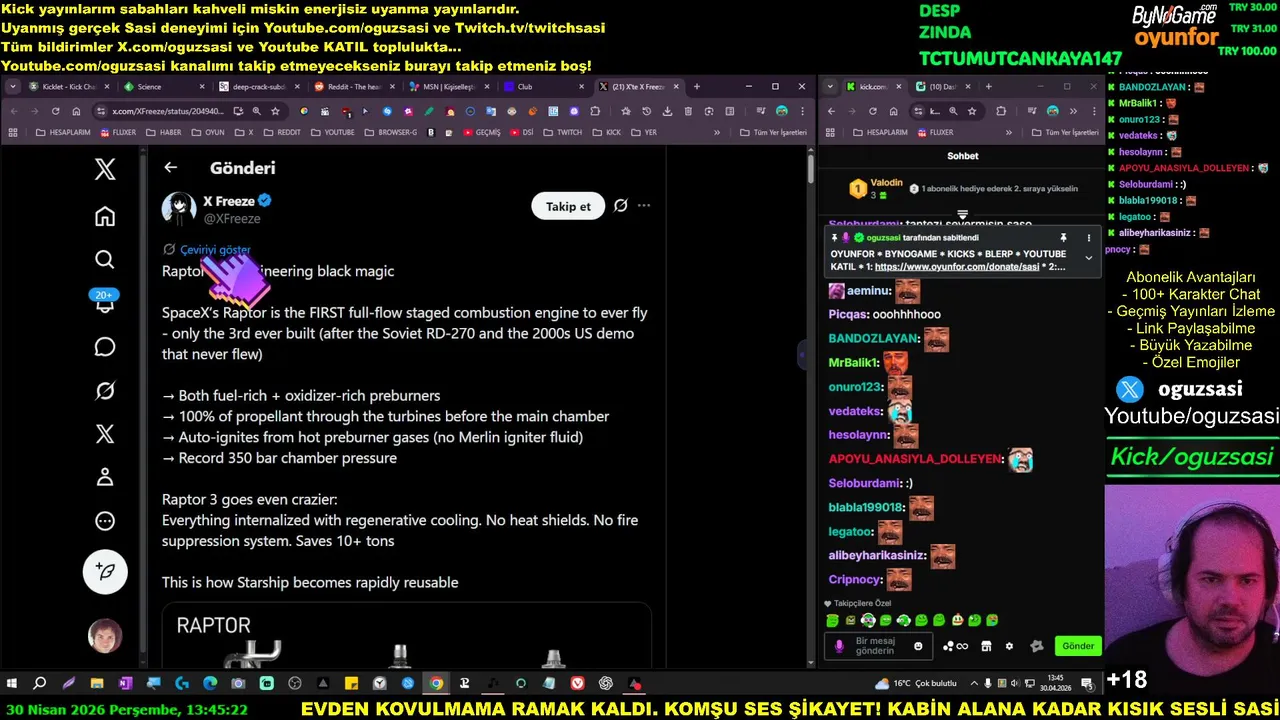Viewport: 1280px width, 720px height.
Task: Open the TWITCH bookmark folder
Action: pos(562,132)
